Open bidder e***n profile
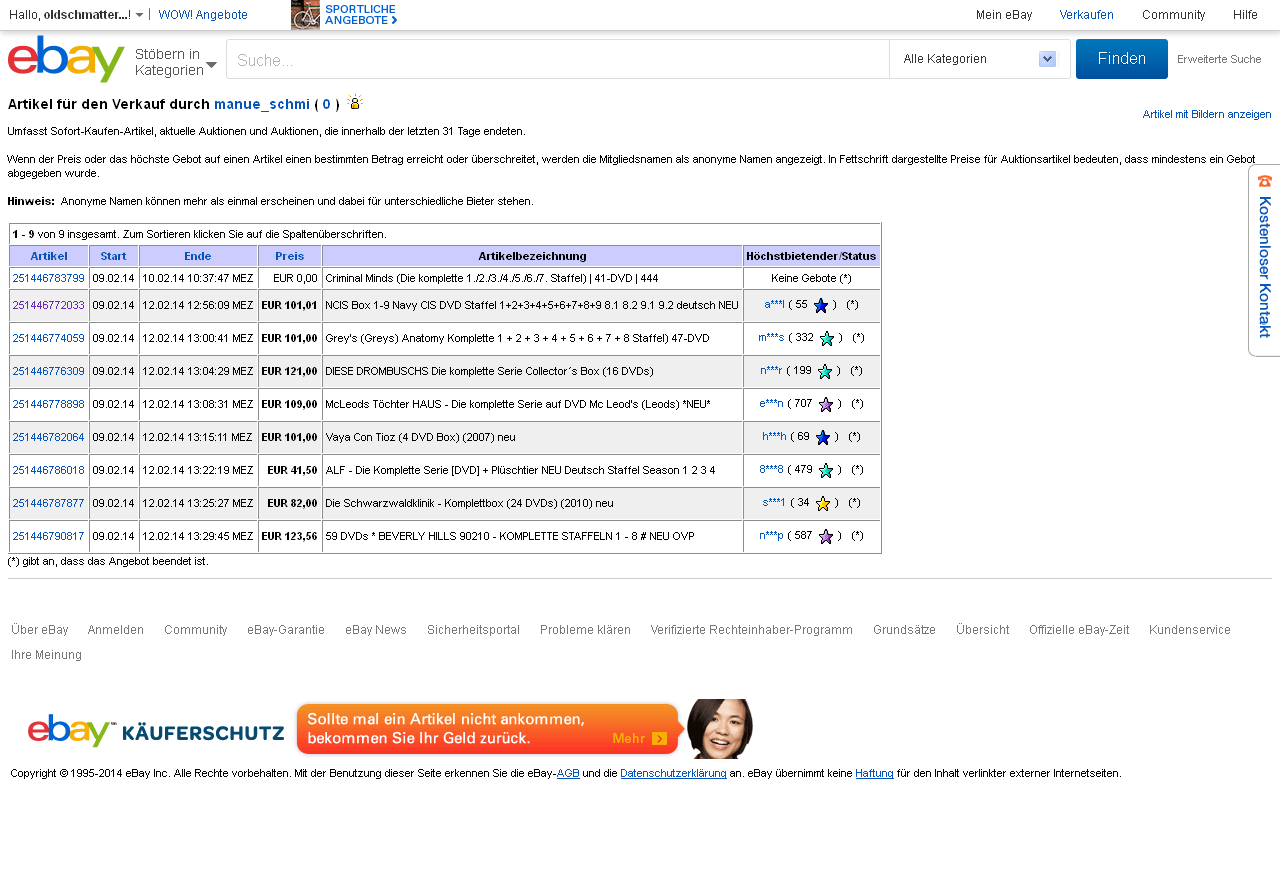The image size is (1280, 876). click(771, 403)
